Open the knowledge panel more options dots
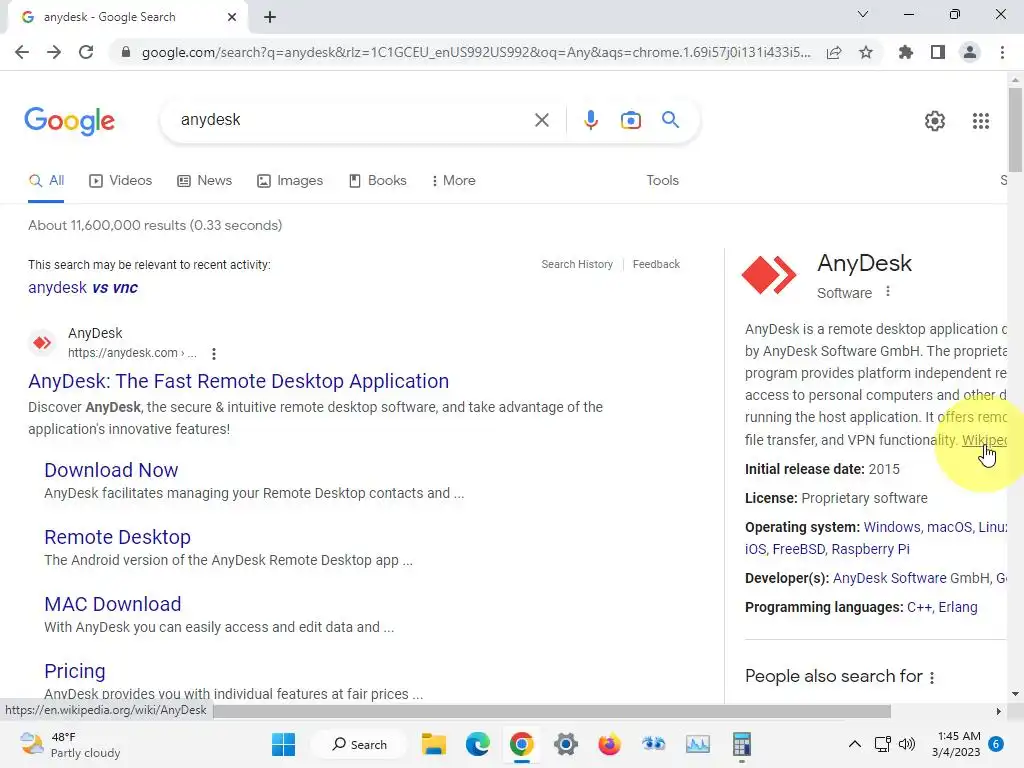1024x768 pixels. (x=888, y=292)
